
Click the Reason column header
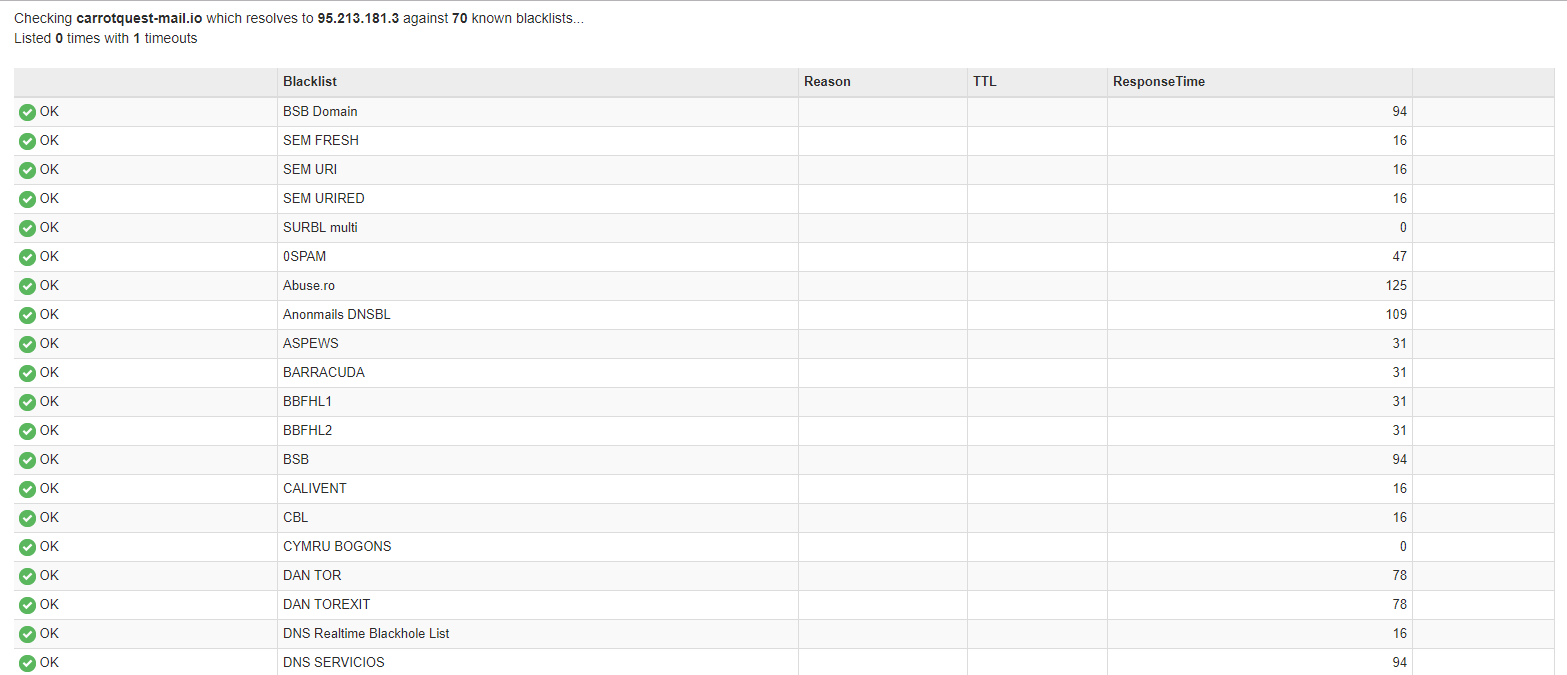[x=827, y=82]
